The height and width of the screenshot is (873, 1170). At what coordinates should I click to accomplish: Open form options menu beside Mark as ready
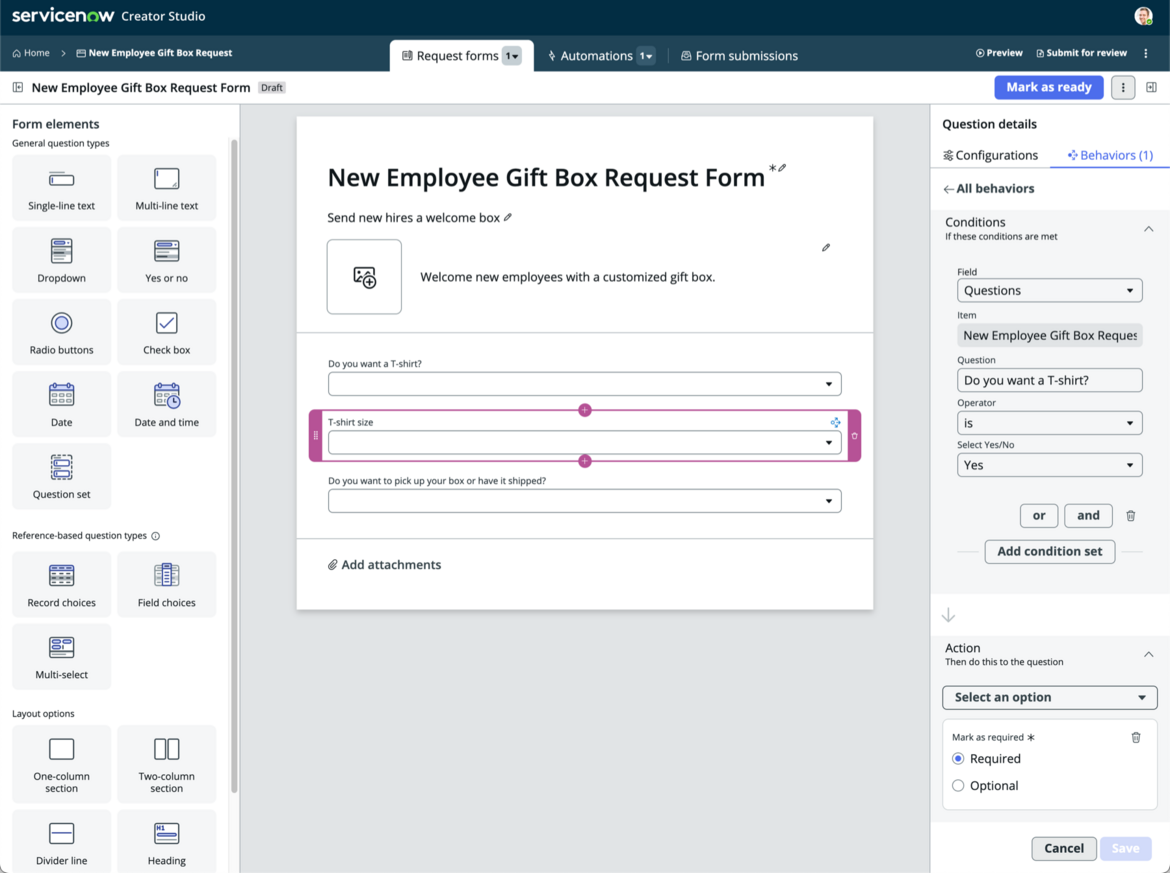click(1123, 87)
